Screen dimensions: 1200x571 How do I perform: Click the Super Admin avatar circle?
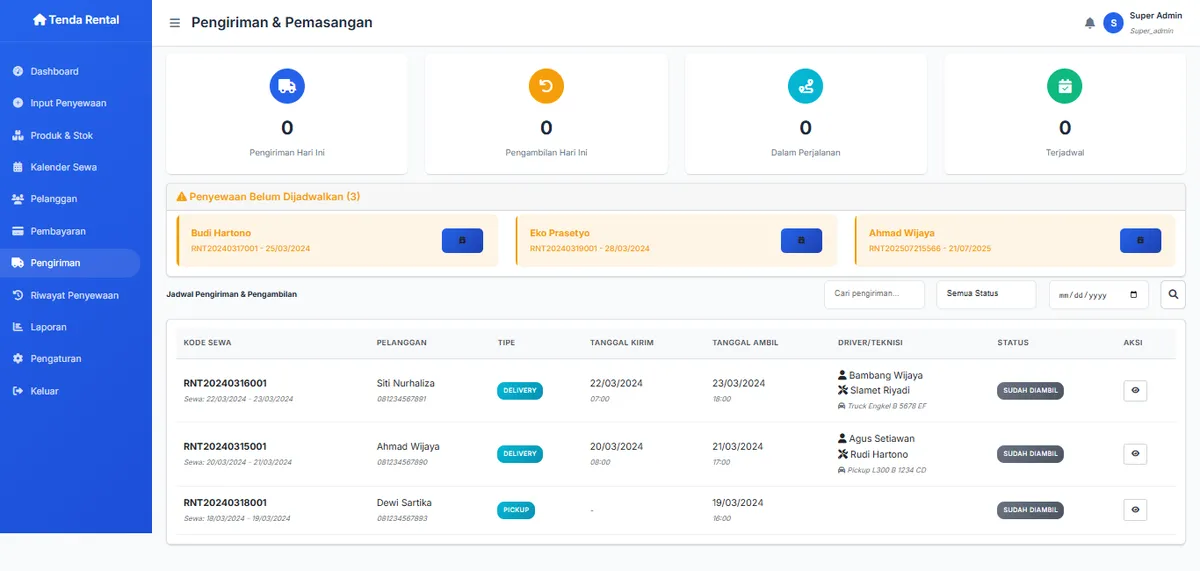(1113, 23)
